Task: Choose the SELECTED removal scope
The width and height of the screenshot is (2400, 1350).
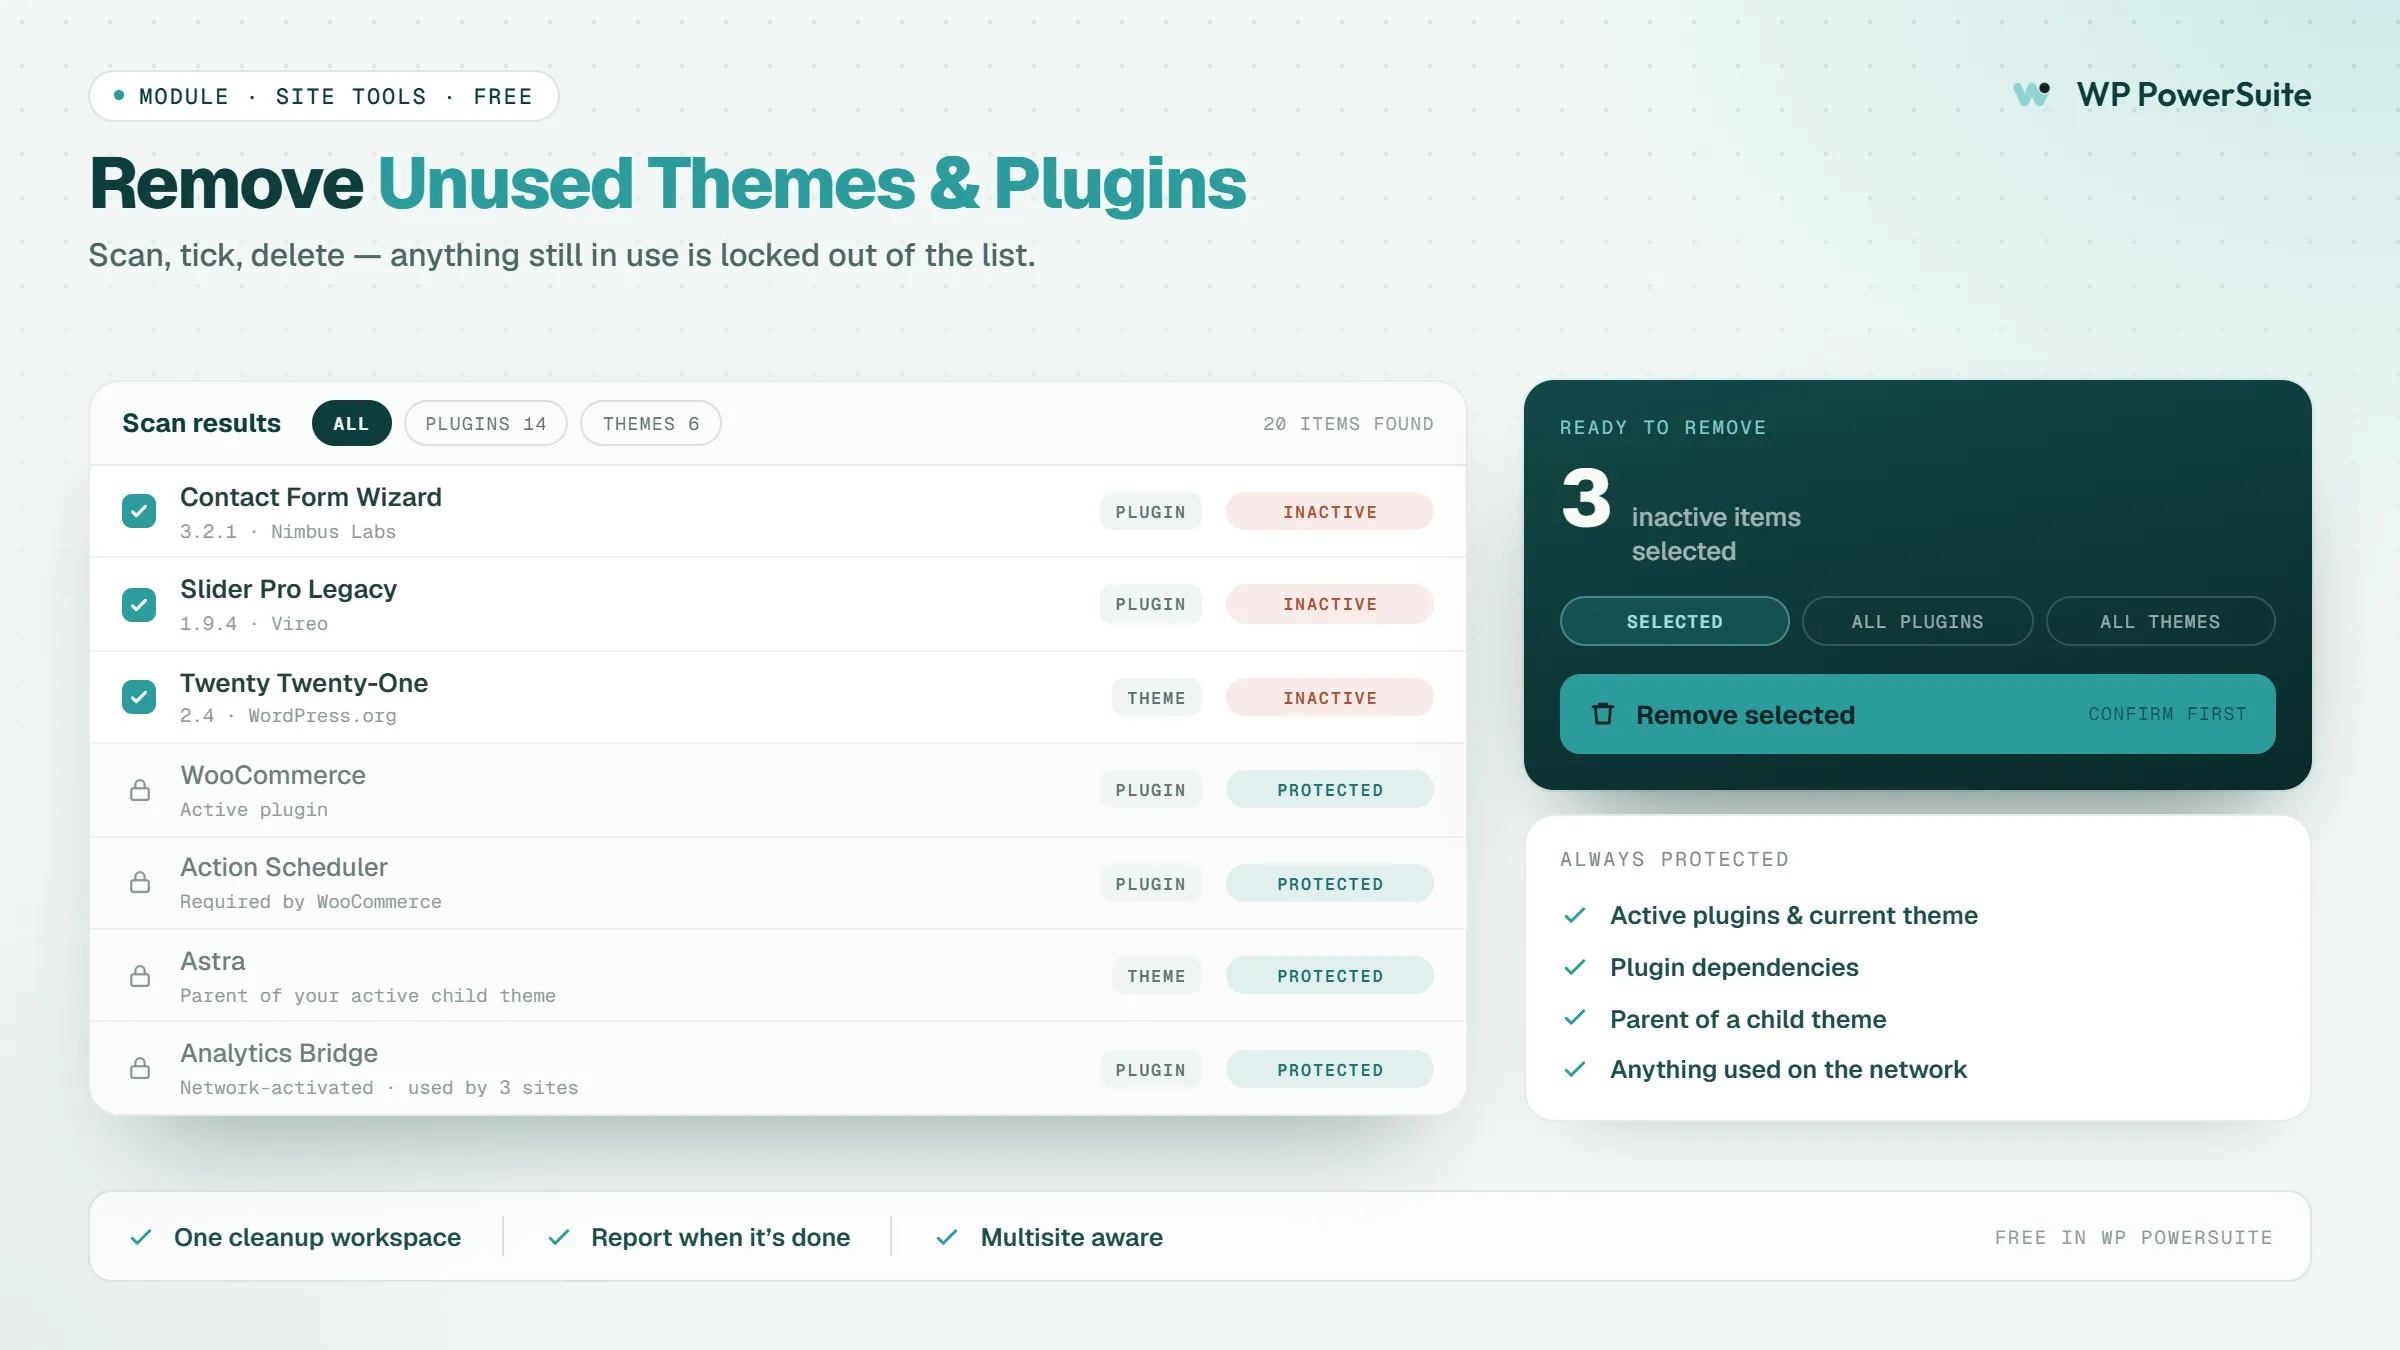Action: (x=1675, y=621)
